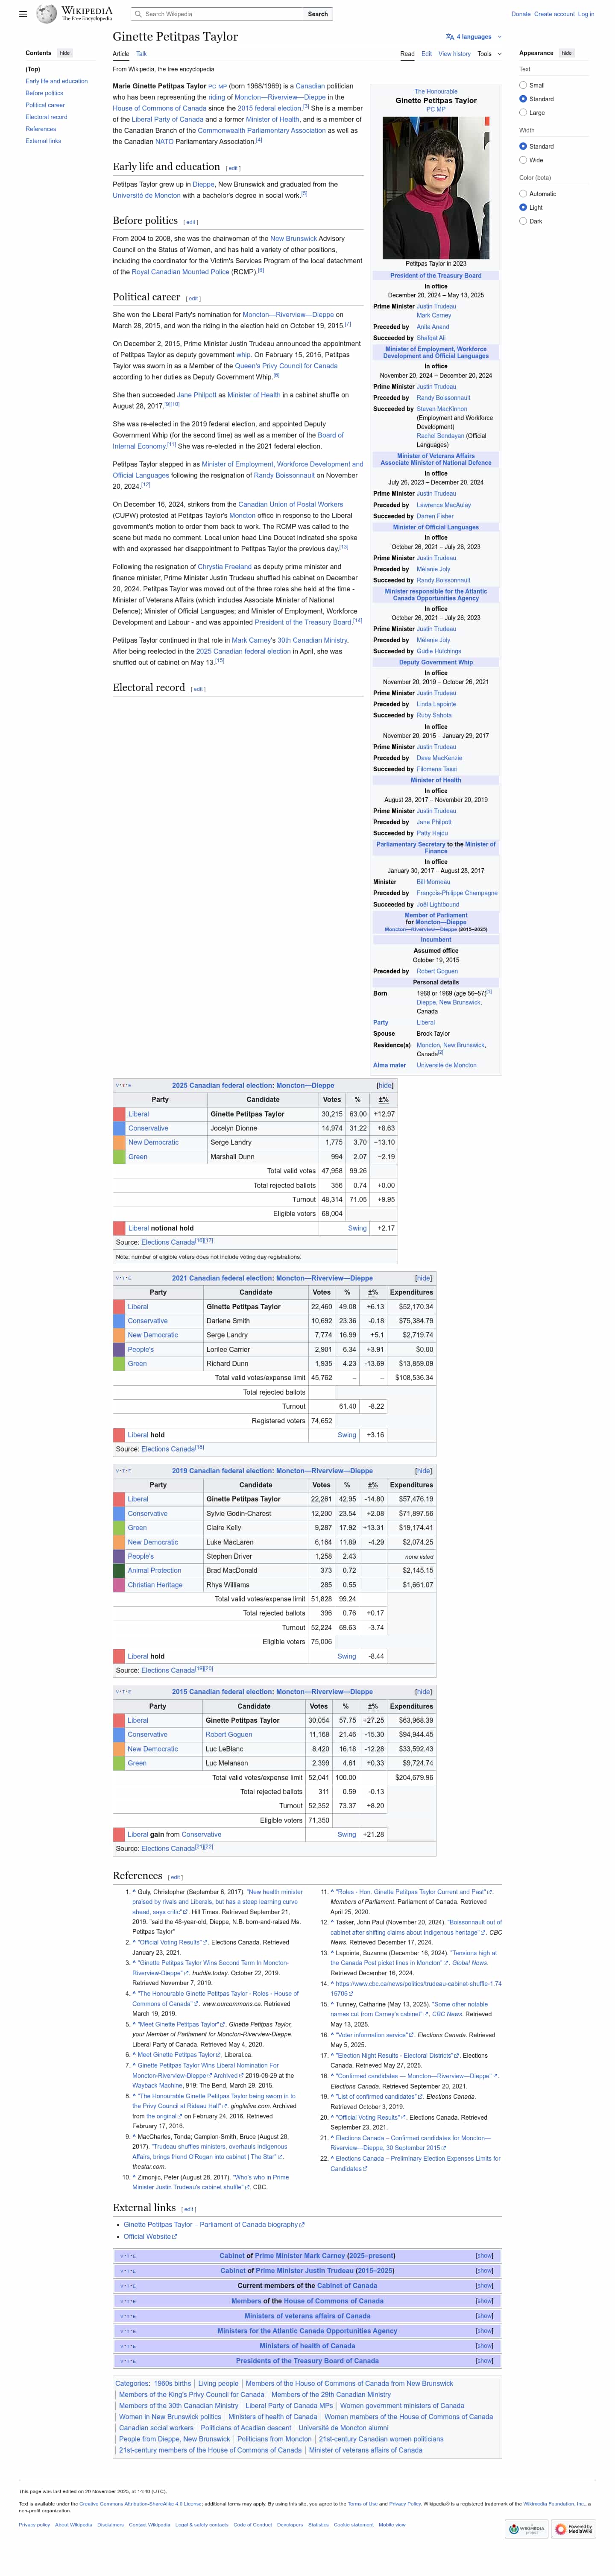Go to Before politics in Contents sidebar
The width and height of the screenshot is (615, 2576).
[44, 93]
